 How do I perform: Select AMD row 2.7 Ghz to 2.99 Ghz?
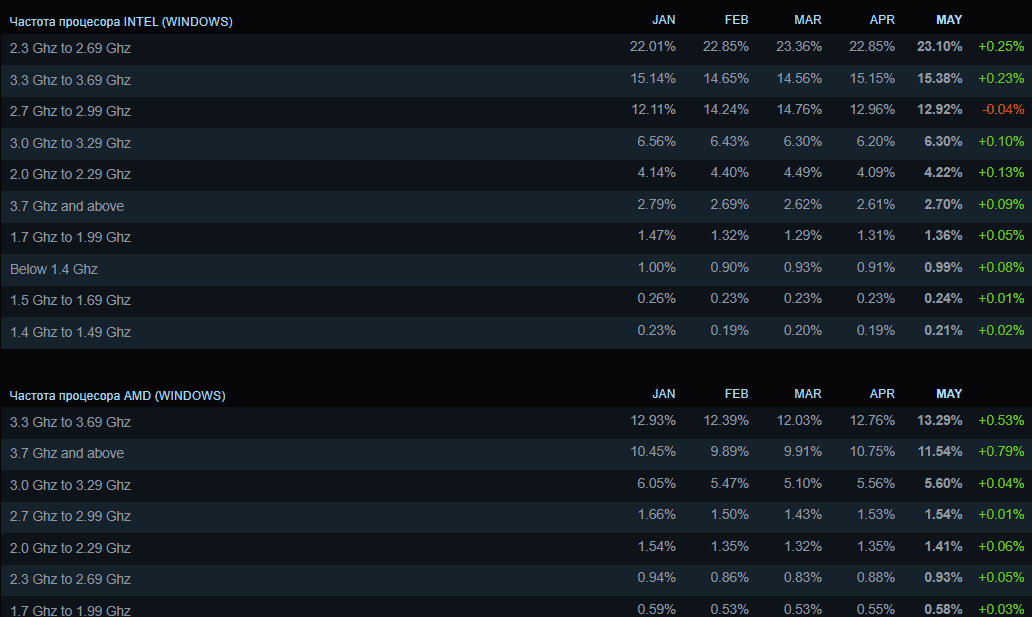(70, 516)
